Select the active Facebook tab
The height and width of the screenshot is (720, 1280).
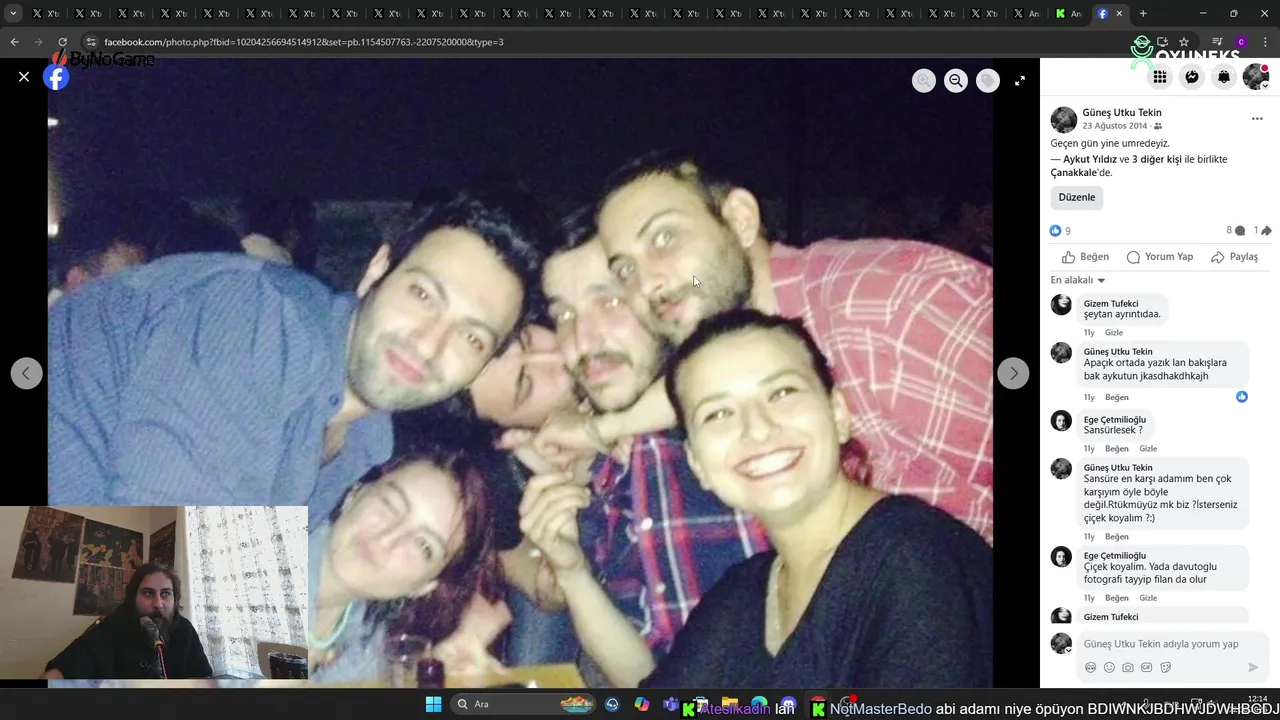1110,13
